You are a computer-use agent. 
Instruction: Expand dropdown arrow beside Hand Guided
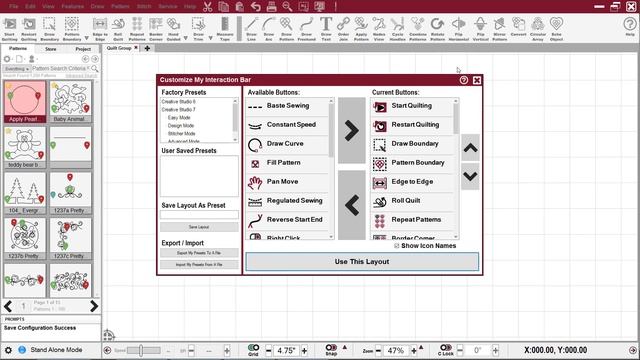pos(185,38)
